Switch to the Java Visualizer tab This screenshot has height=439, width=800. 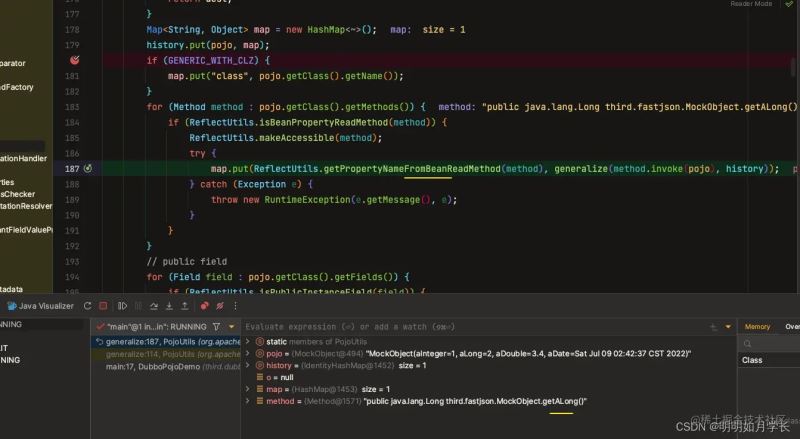pos(40,306)
